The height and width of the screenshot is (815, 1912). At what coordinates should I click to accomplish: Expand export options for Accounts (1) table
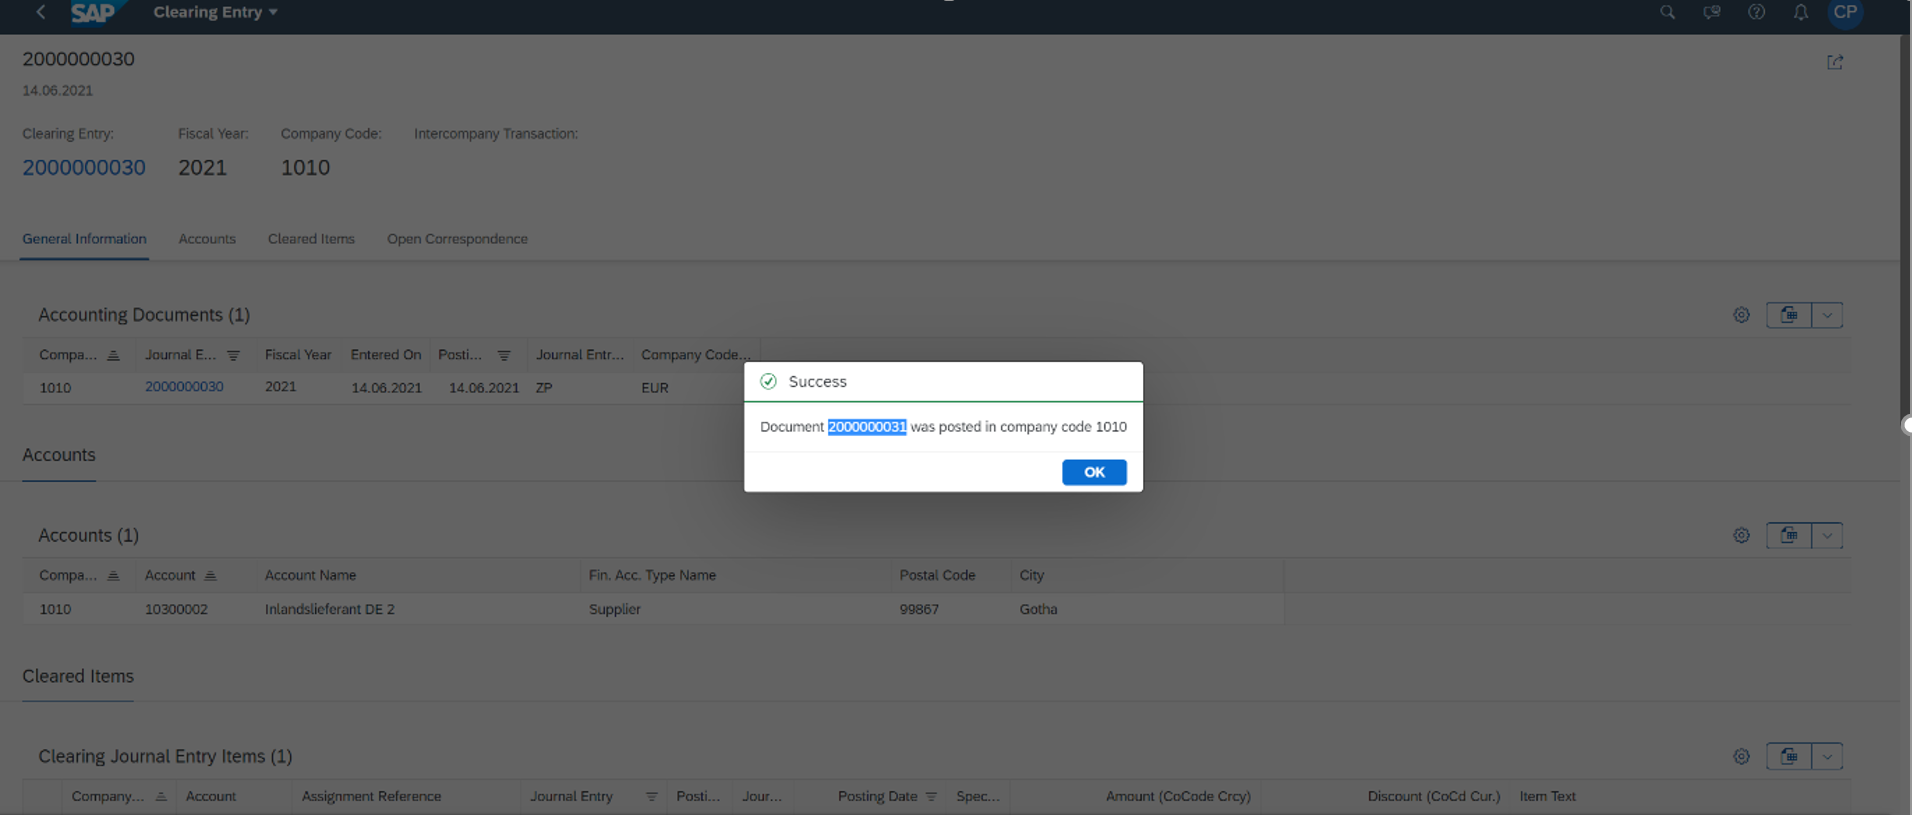pyautogui.click(x=1827, y=536)
